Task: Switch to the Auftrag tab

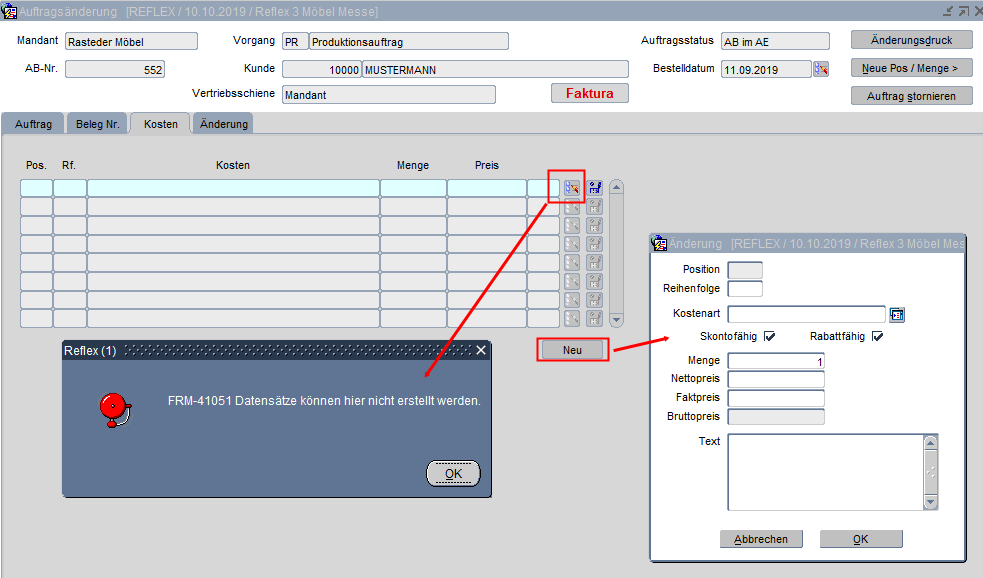Action: click(x=33, y=124)
